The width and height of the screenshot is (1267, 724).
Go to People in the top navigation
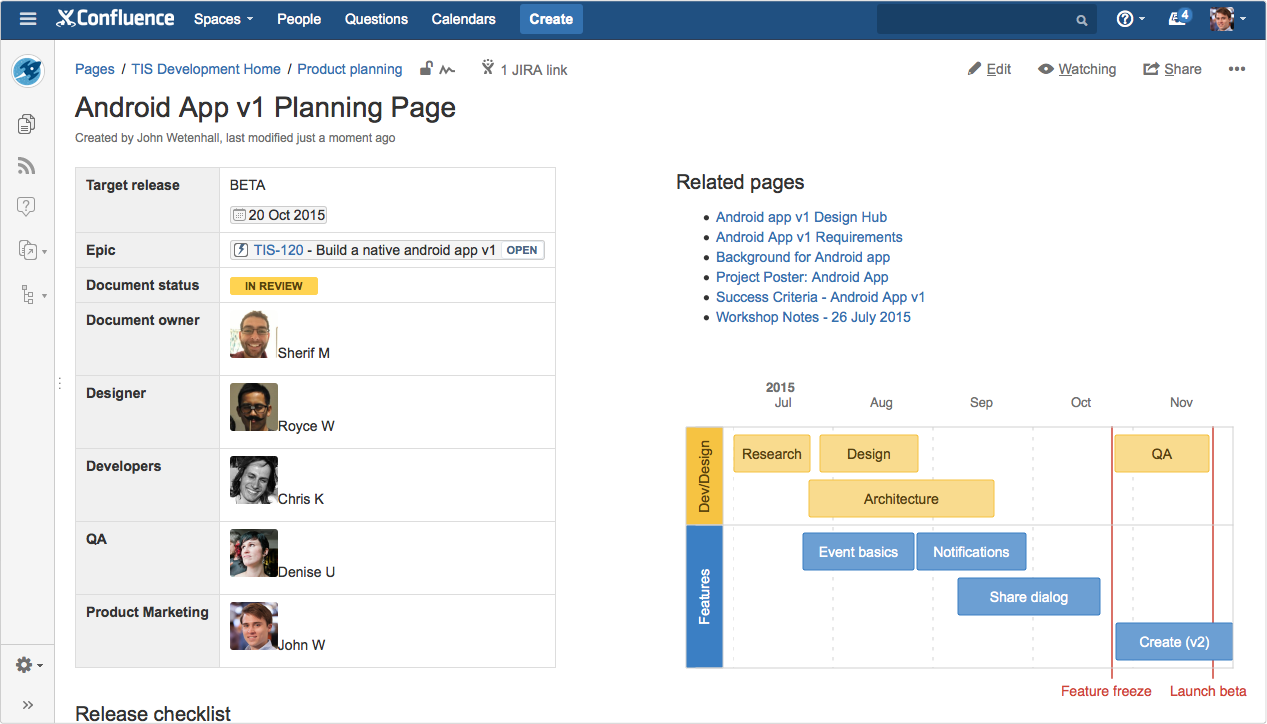pyautogui.click(x=299, y=19)
